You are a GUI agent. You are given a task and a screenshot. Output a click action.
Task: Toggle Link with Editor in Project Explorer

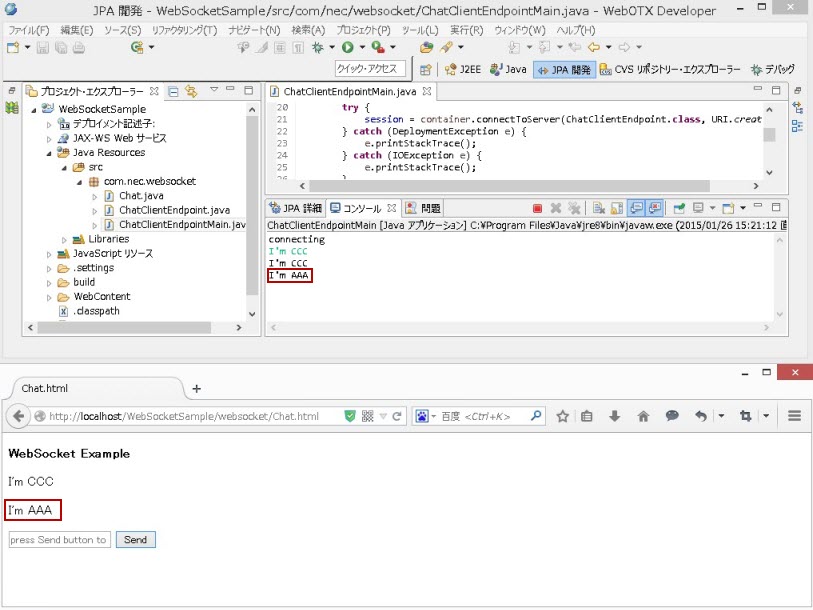tap(190, 91)
